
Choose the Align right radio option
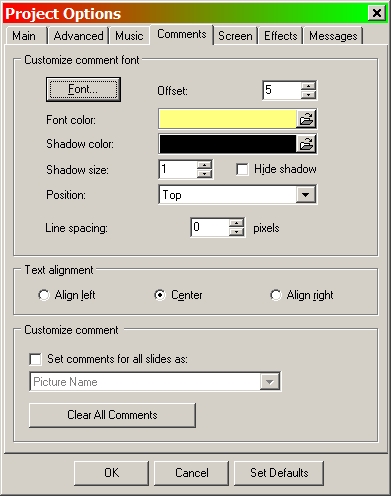[276, 295]
